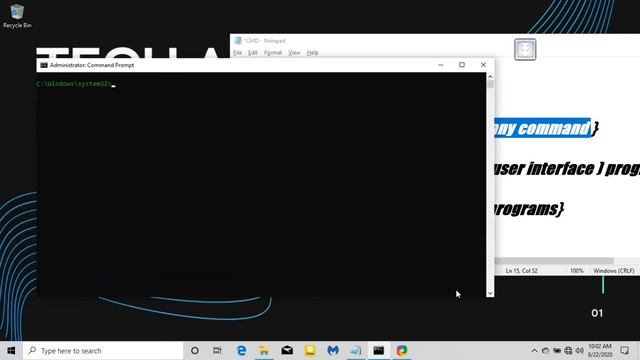Select the Command Prompt taskbar icon
This screenshot has height=360, width=640.
(379, 351)
